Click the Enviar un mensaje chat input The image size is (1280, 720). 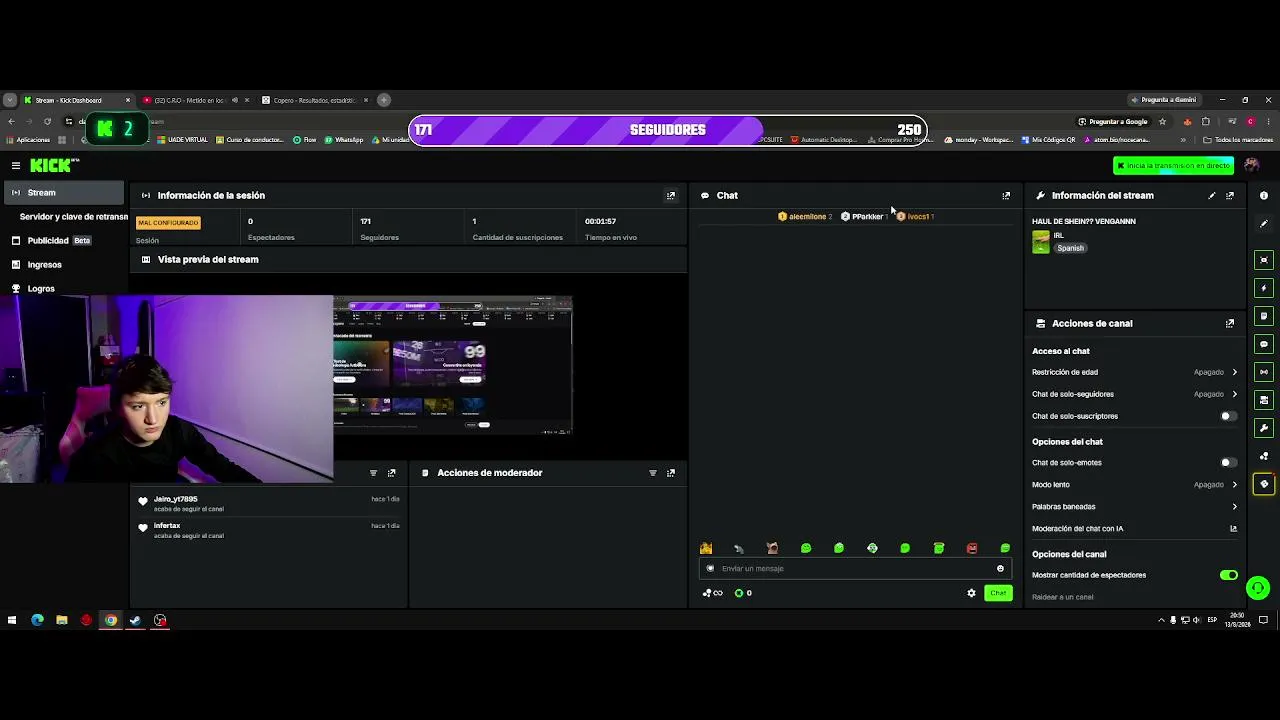pyautogui.click(x=855, y=569)
